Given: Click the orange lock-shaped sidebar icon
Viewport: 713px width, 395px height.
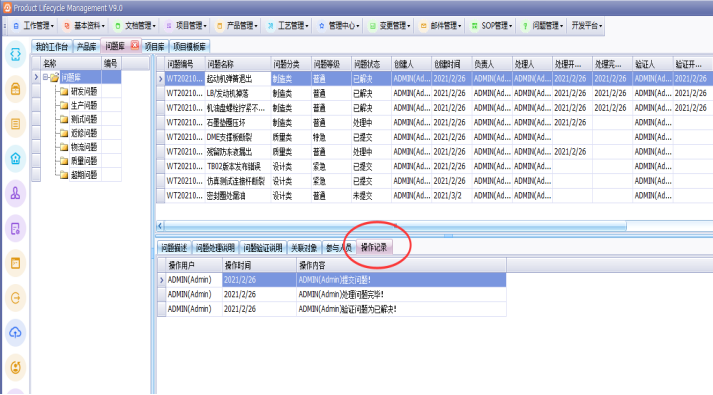Looking at the screenshot, I should click(x=15, y=89).
